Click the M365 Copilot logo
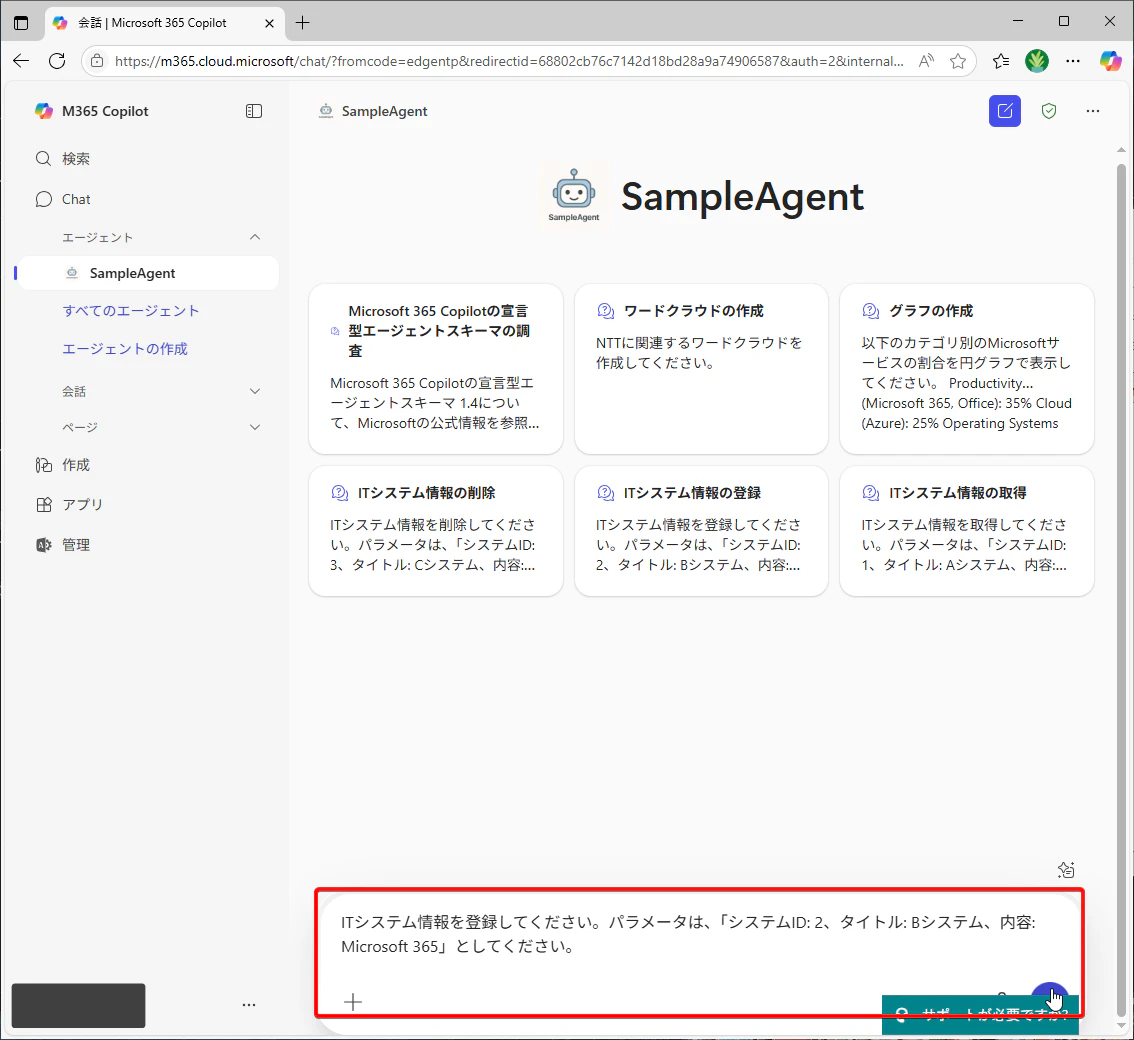Screen dimensions: 1134x1040 pyautogui.click(x=44, y=111)
